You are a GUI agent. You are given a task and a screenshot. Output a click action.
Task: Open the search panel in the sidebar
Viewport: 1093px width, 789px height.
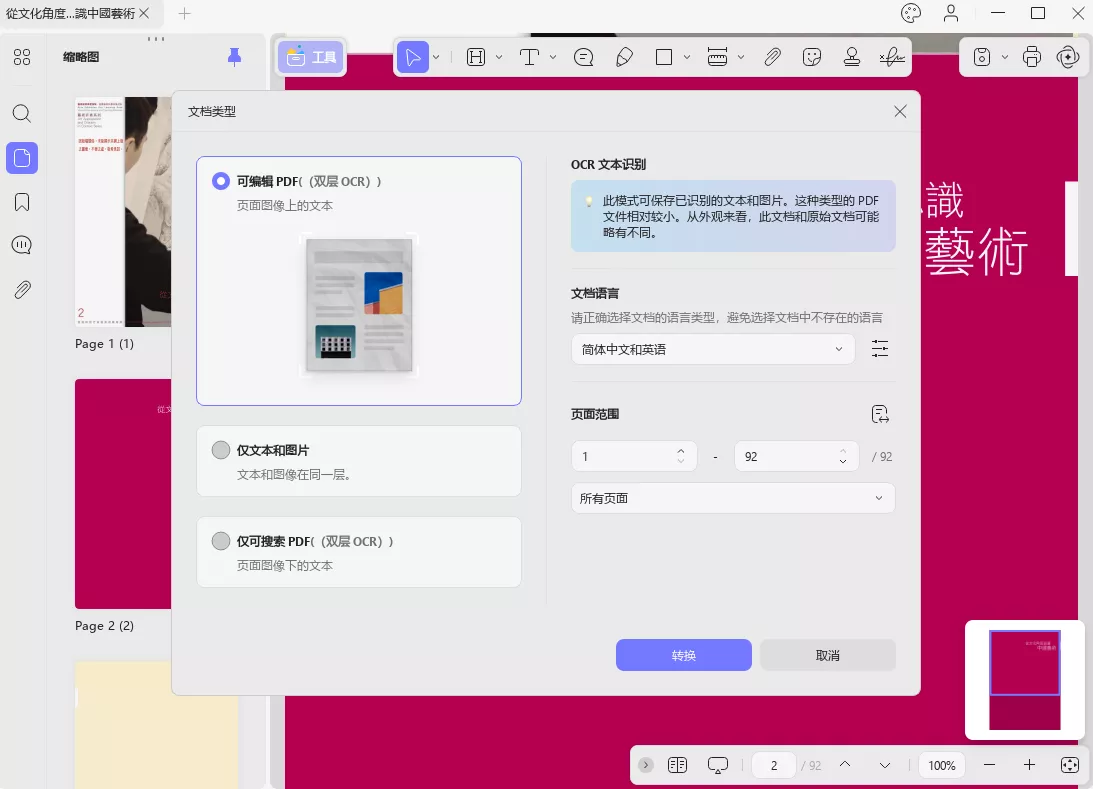tap(21, 114)
